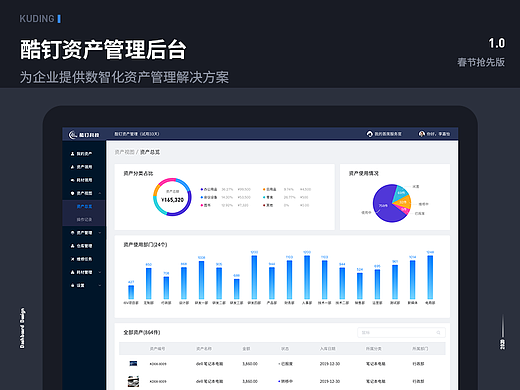
Task: Expand the 资产管理 sidebar group arrow
Action: [x=100, y=233]
